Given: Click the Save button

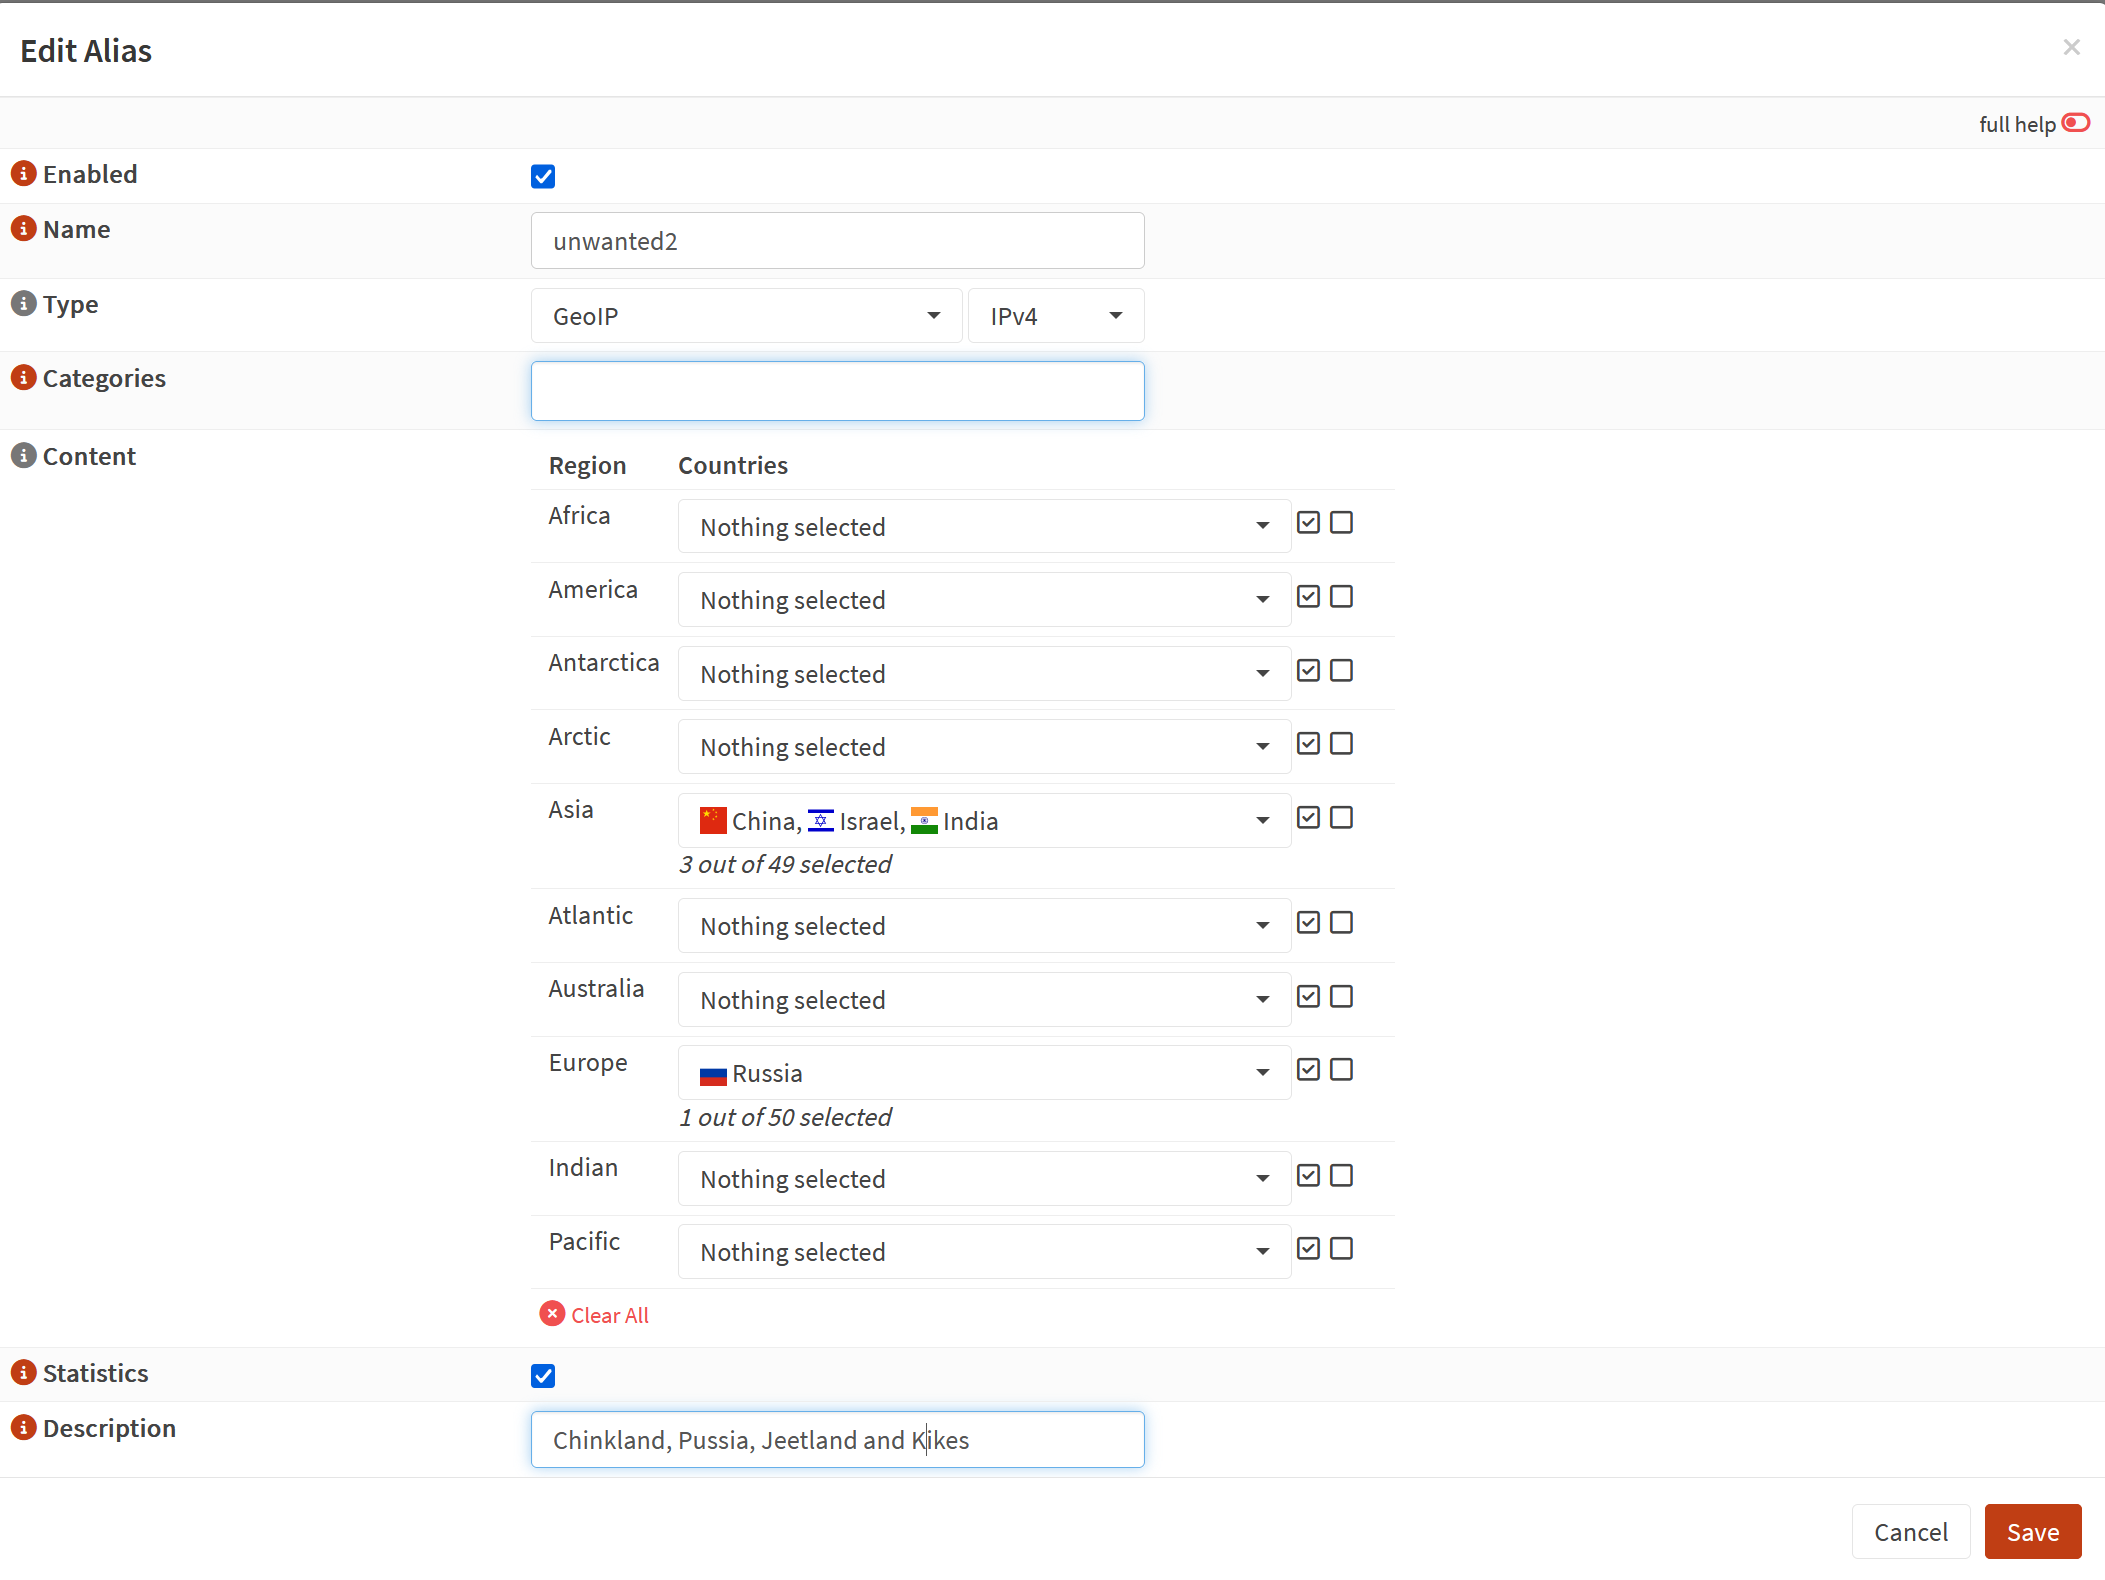Looking at the screenshot, I should [x=2032, y=1532].
